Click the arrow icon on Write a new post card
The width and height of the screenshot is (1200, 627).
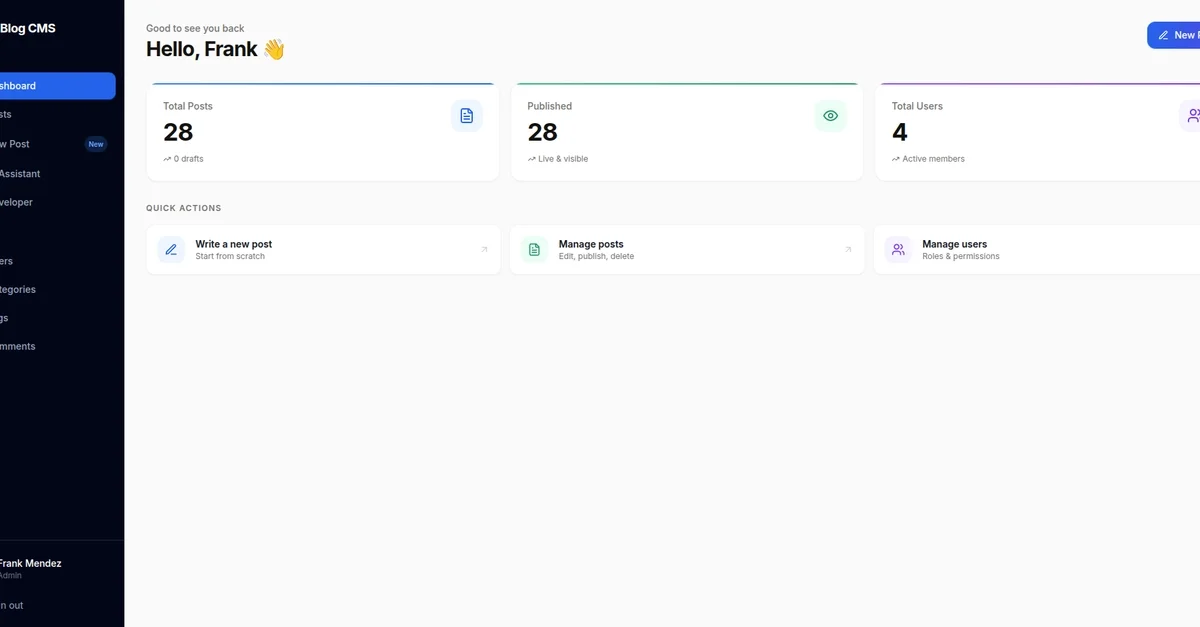[484, 250]
